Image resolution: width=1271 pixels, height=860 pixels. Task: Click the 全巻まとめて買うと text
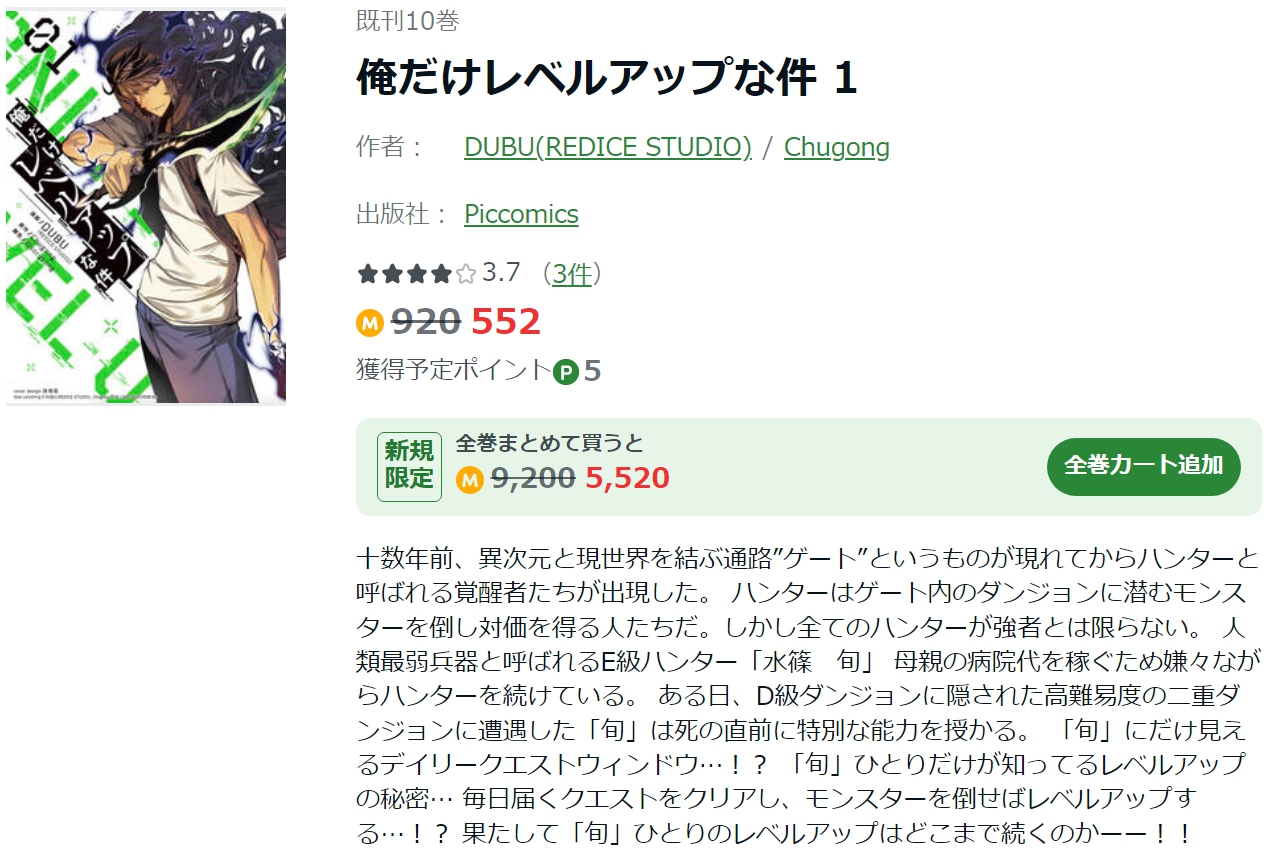coord(550,444)
